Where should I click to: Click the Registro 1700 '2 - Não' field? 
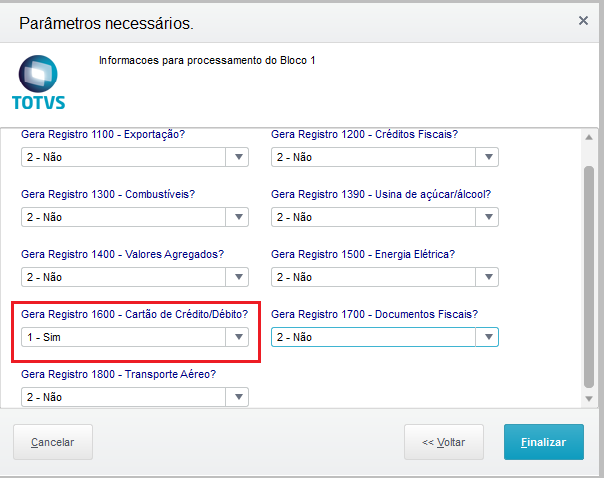click(375, 337)
